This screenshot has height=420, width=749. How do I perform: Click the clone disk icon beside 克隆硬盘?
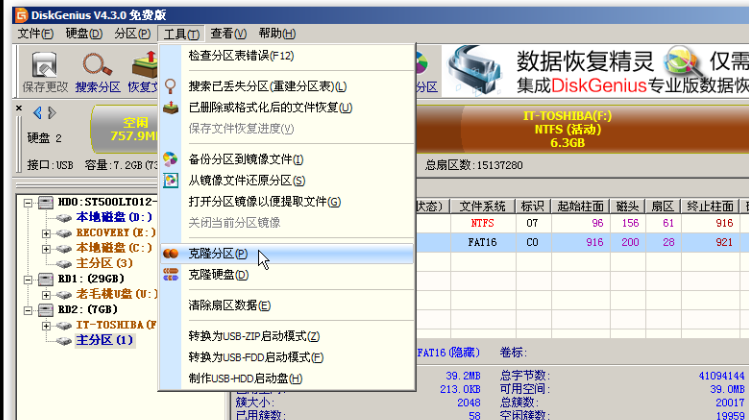(x=171, y=275)
